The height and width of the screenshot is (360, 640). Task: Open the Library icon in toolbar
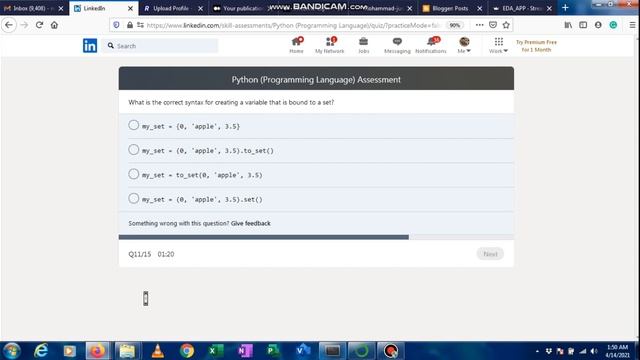click(568, 25)
